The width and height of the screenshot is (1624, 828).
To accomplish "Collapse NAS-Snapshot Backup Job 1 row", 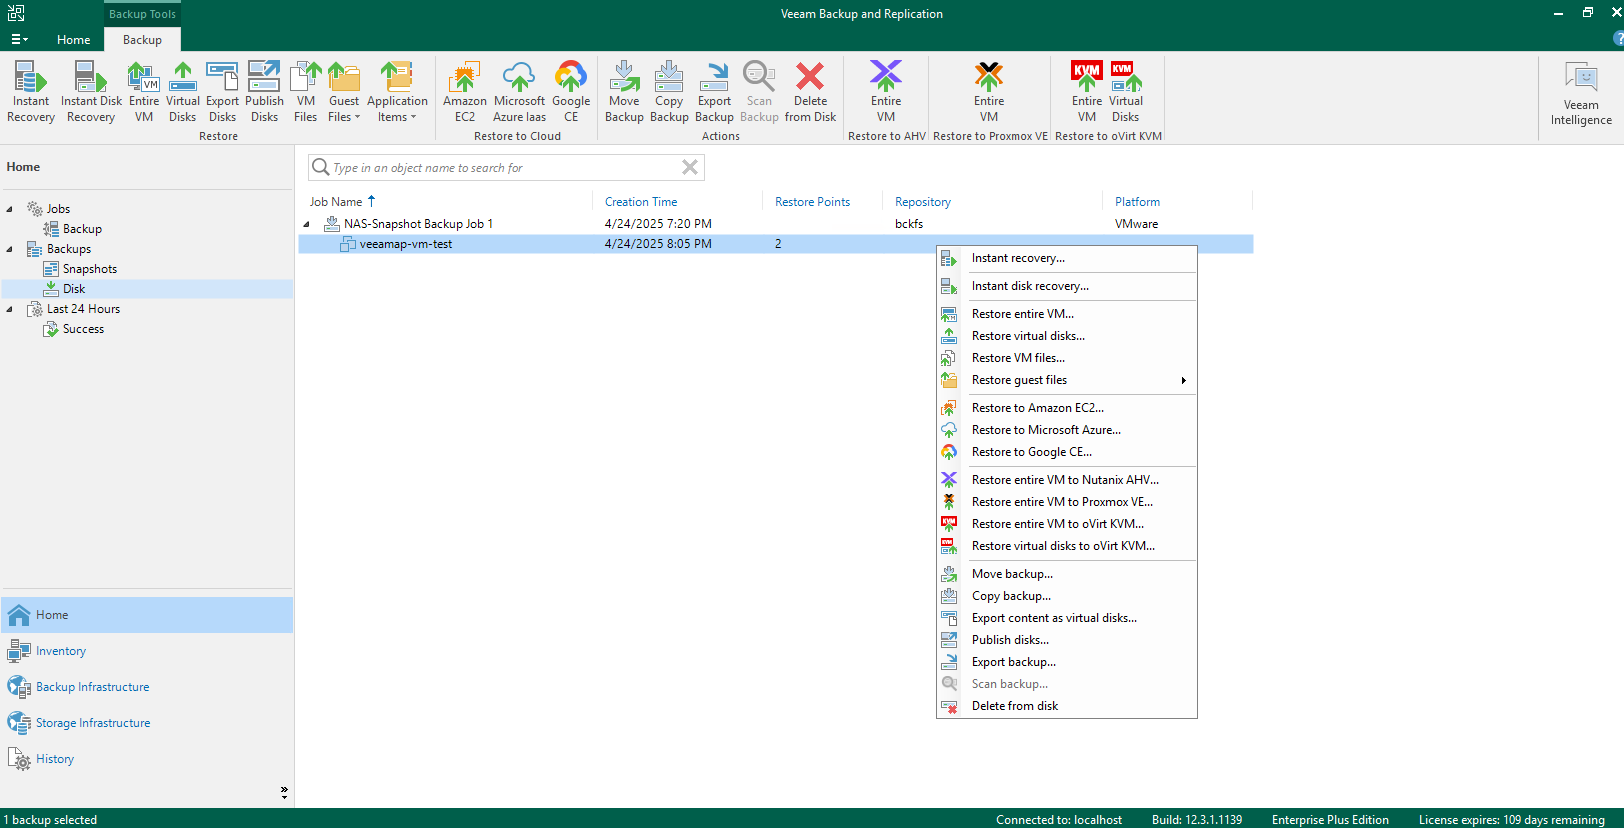I will [x=306, y=224].
